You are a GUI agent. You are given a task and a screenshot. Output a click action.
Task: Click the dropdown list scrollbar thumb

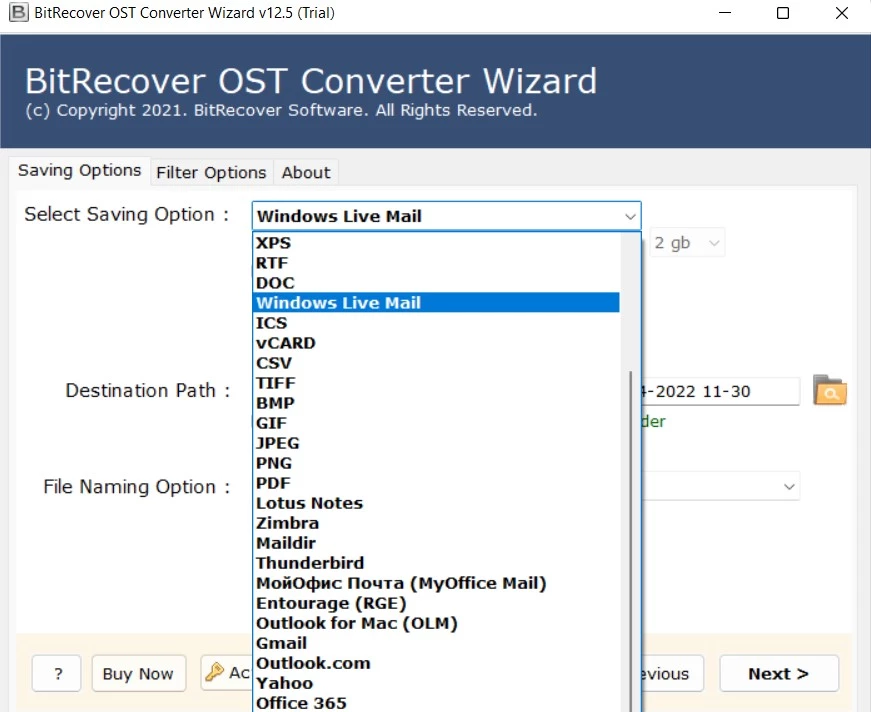(630, 541)
